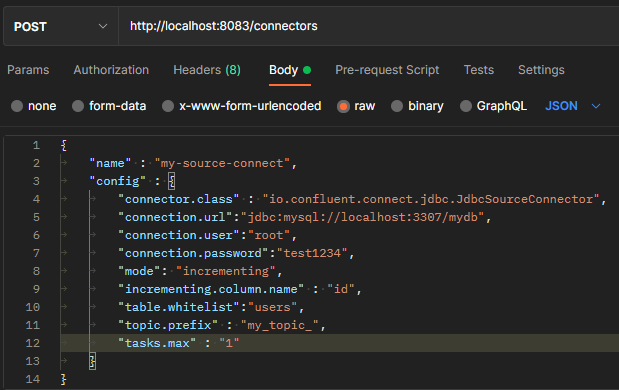The height and width of the screenshot is (390, 619).
Task: Select the none body type
Action: pyautogui.click(x=17, y=106)
